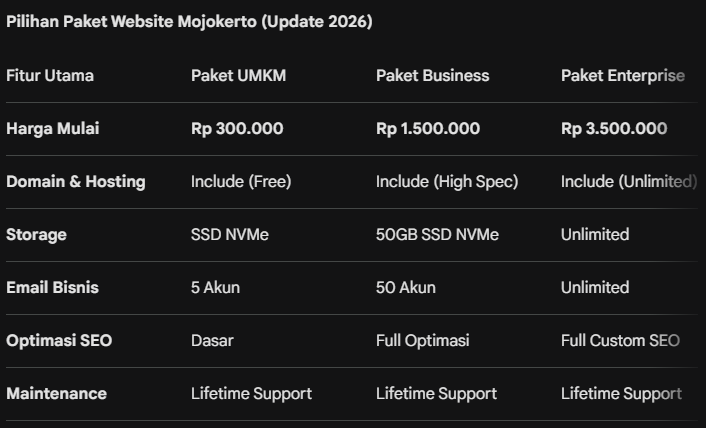Click the "Optimasi SEO" row label
The image size is (706, 428).
point(59,341)
